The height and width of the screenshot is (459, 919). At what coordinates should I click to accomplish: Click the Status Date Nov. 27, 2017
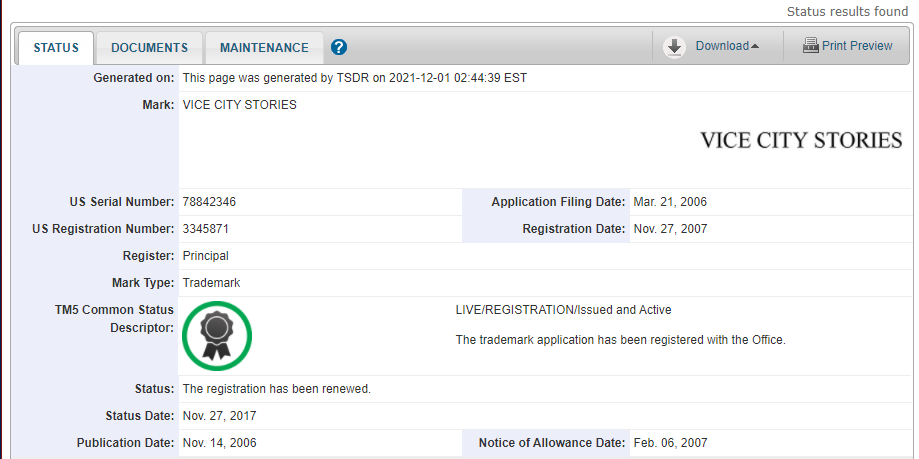coord(220,416)
